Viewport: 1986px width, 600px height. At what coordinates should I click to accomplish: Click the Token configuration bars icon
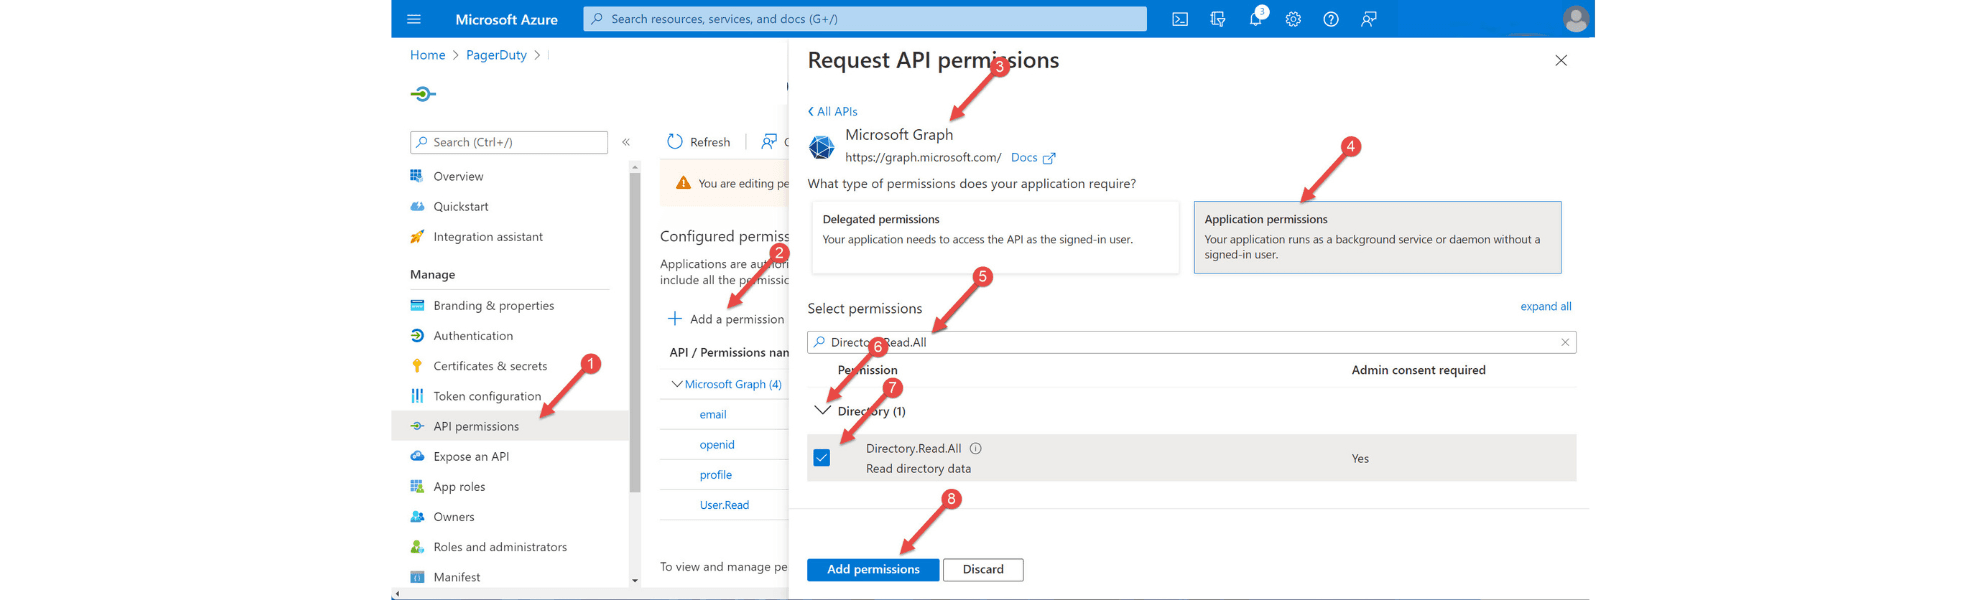(x=417, y=396)
